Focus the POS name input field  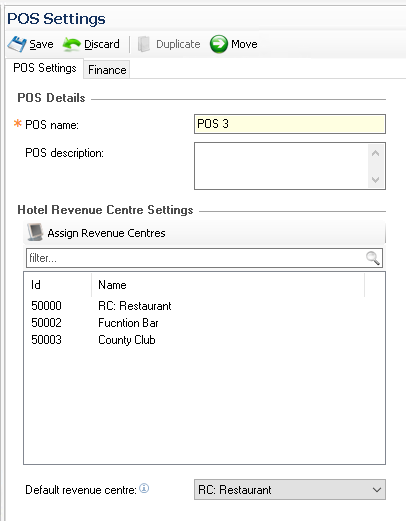coord(290,124)
